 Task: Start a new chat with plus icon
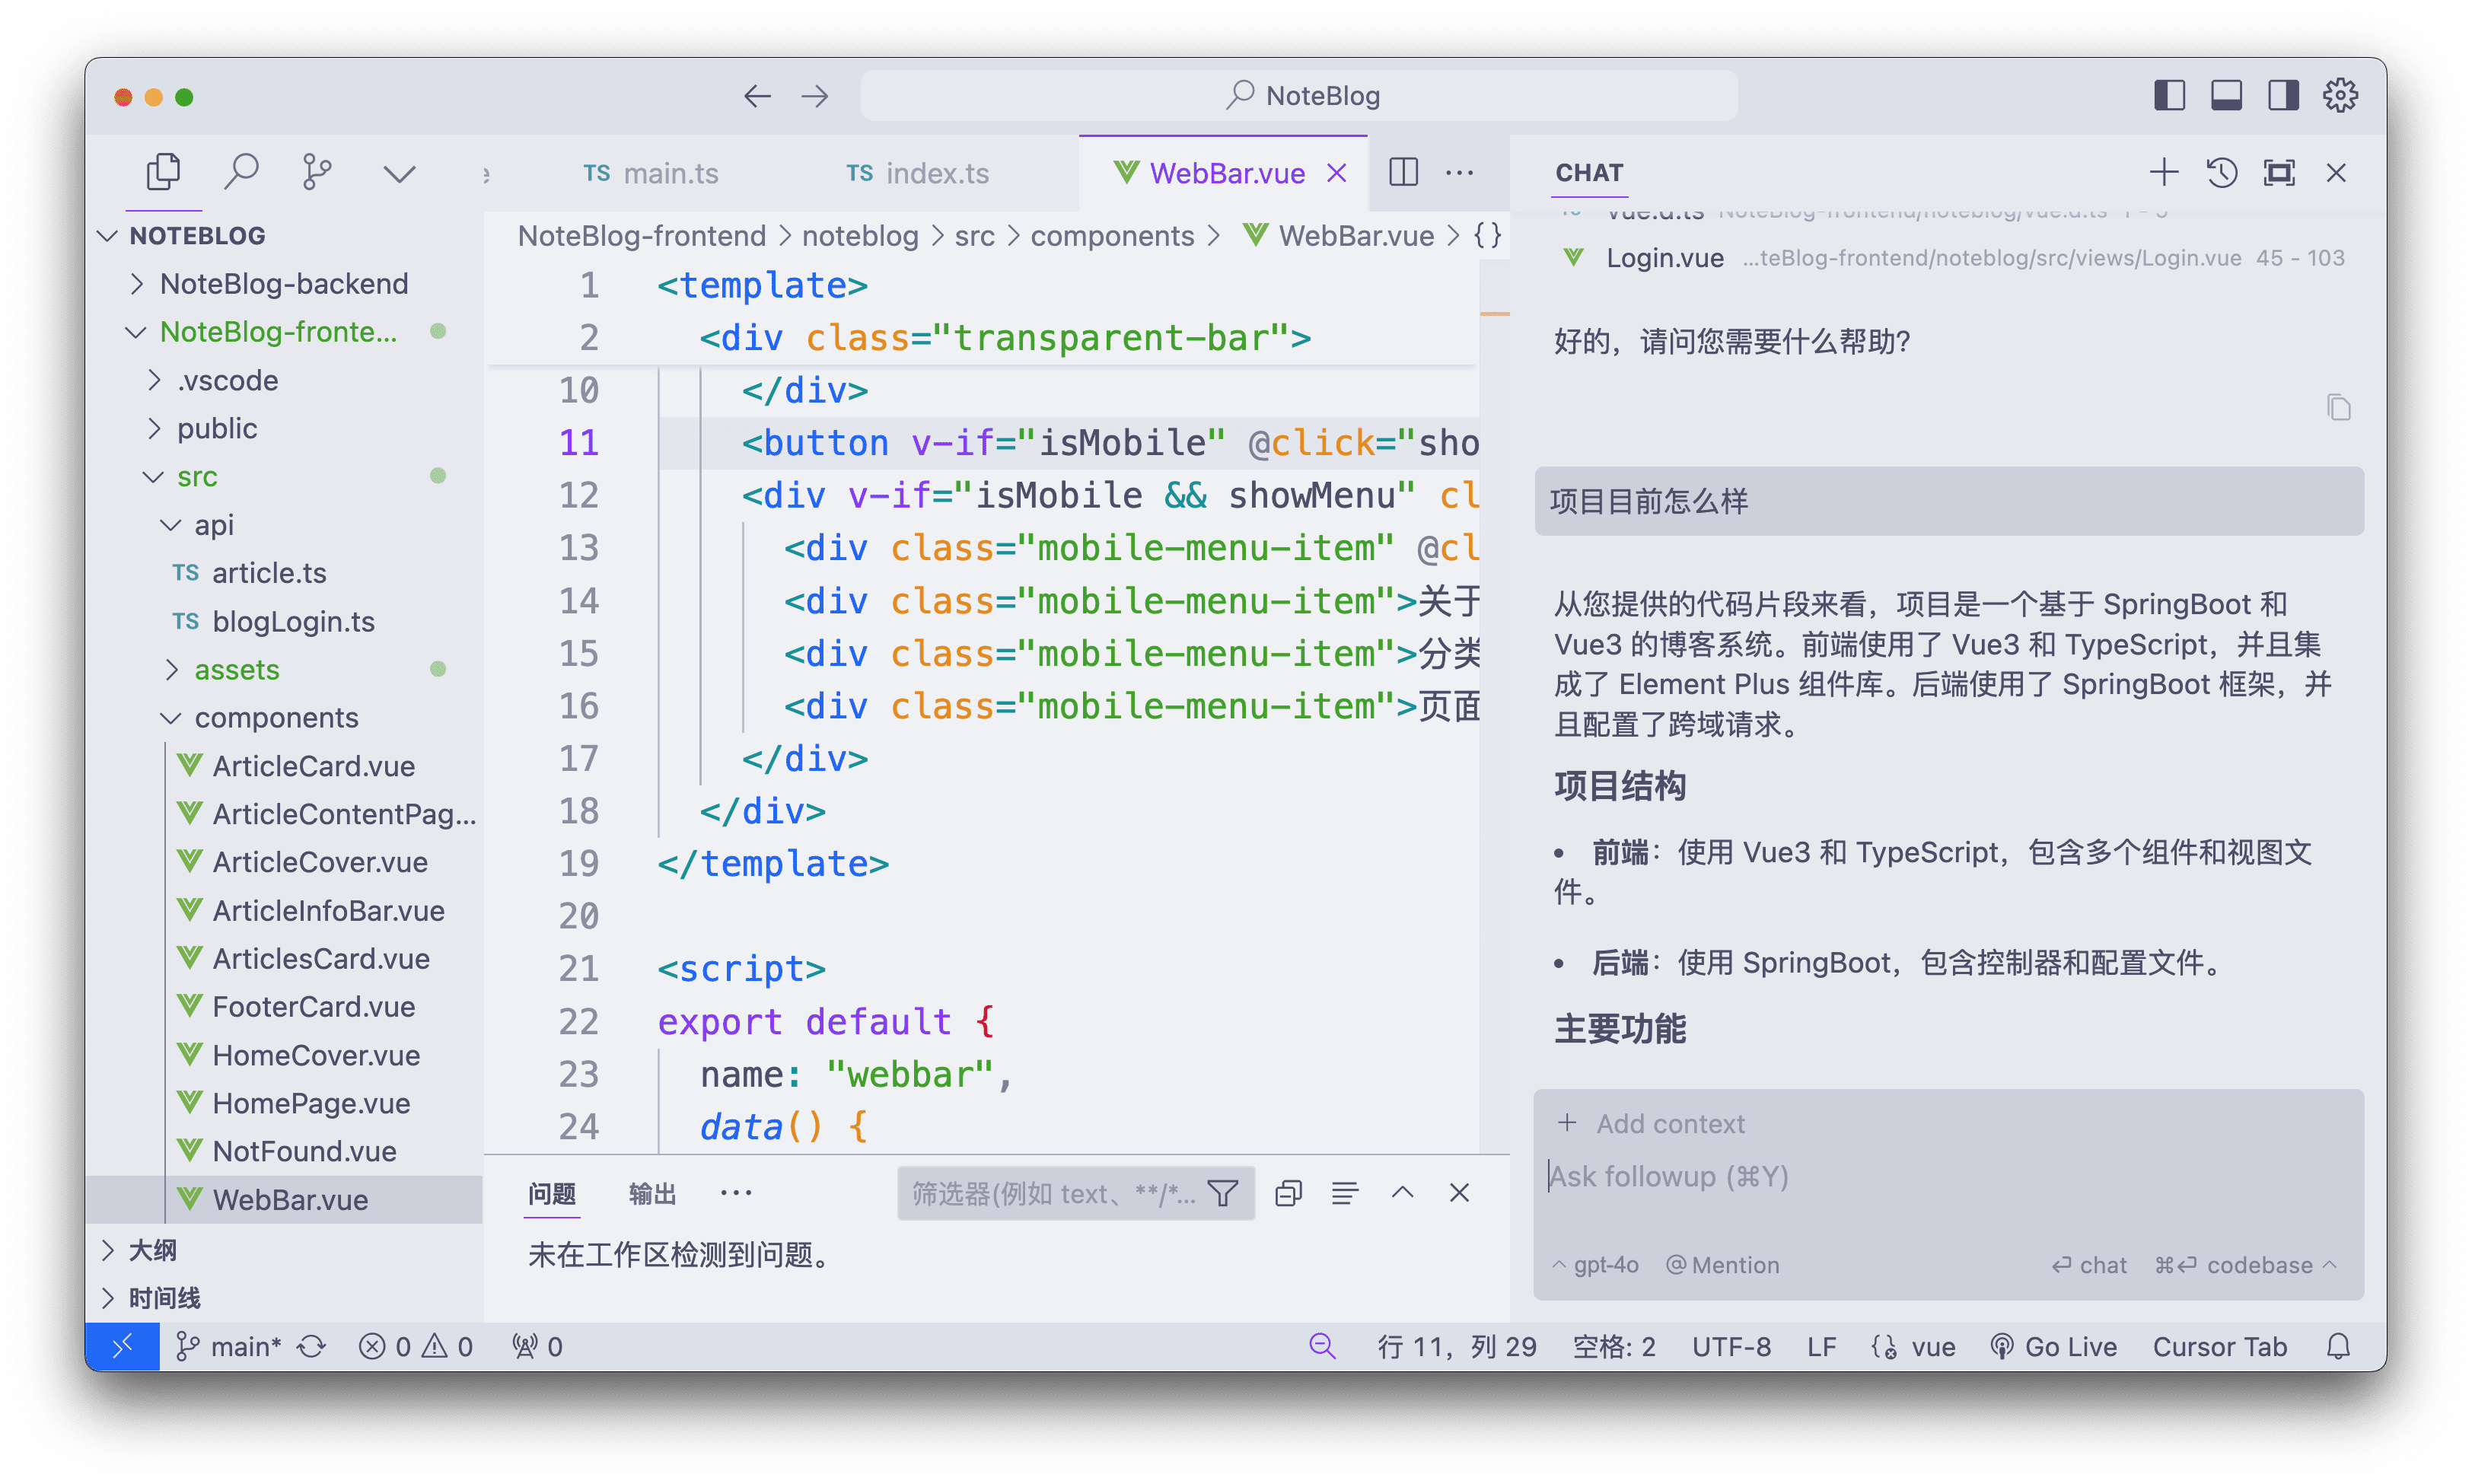point(2163,173)
